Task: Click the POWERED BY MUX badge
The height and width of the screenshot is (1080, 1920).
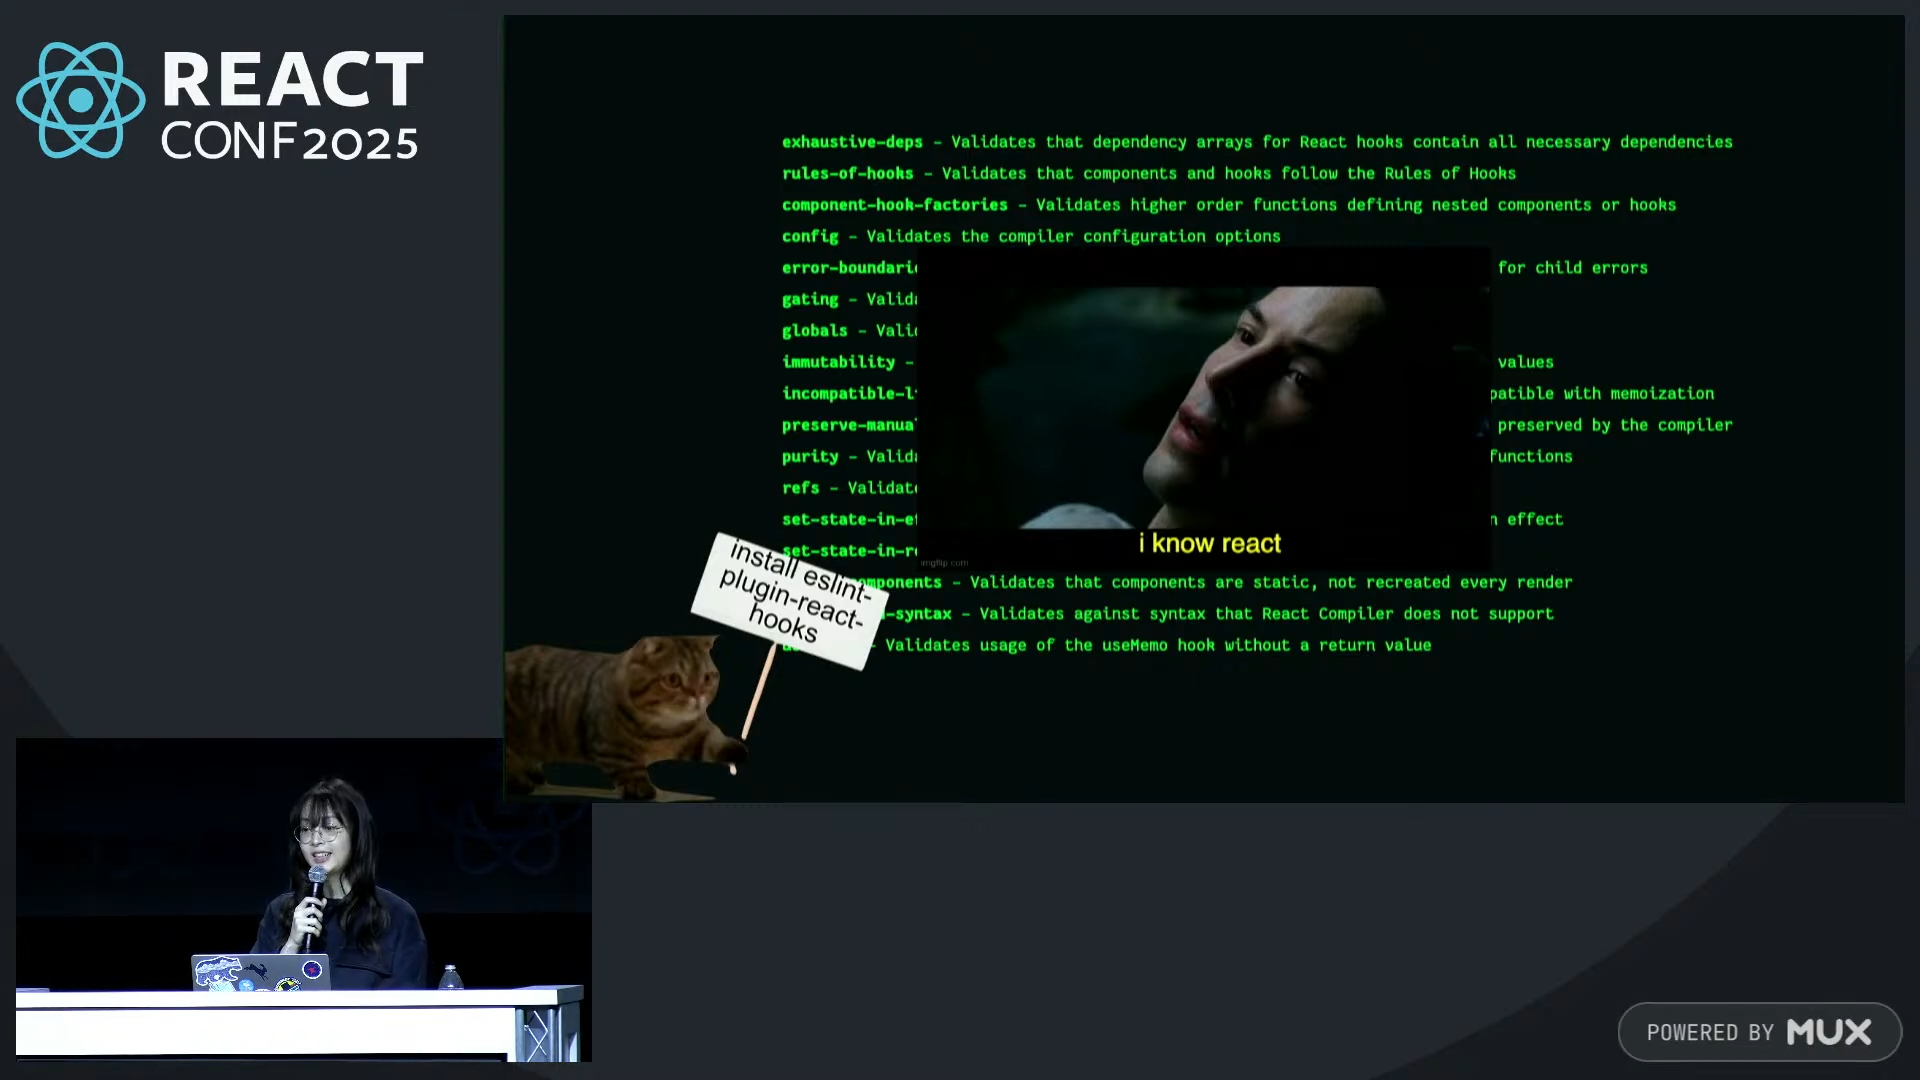Action: 1759,1032
